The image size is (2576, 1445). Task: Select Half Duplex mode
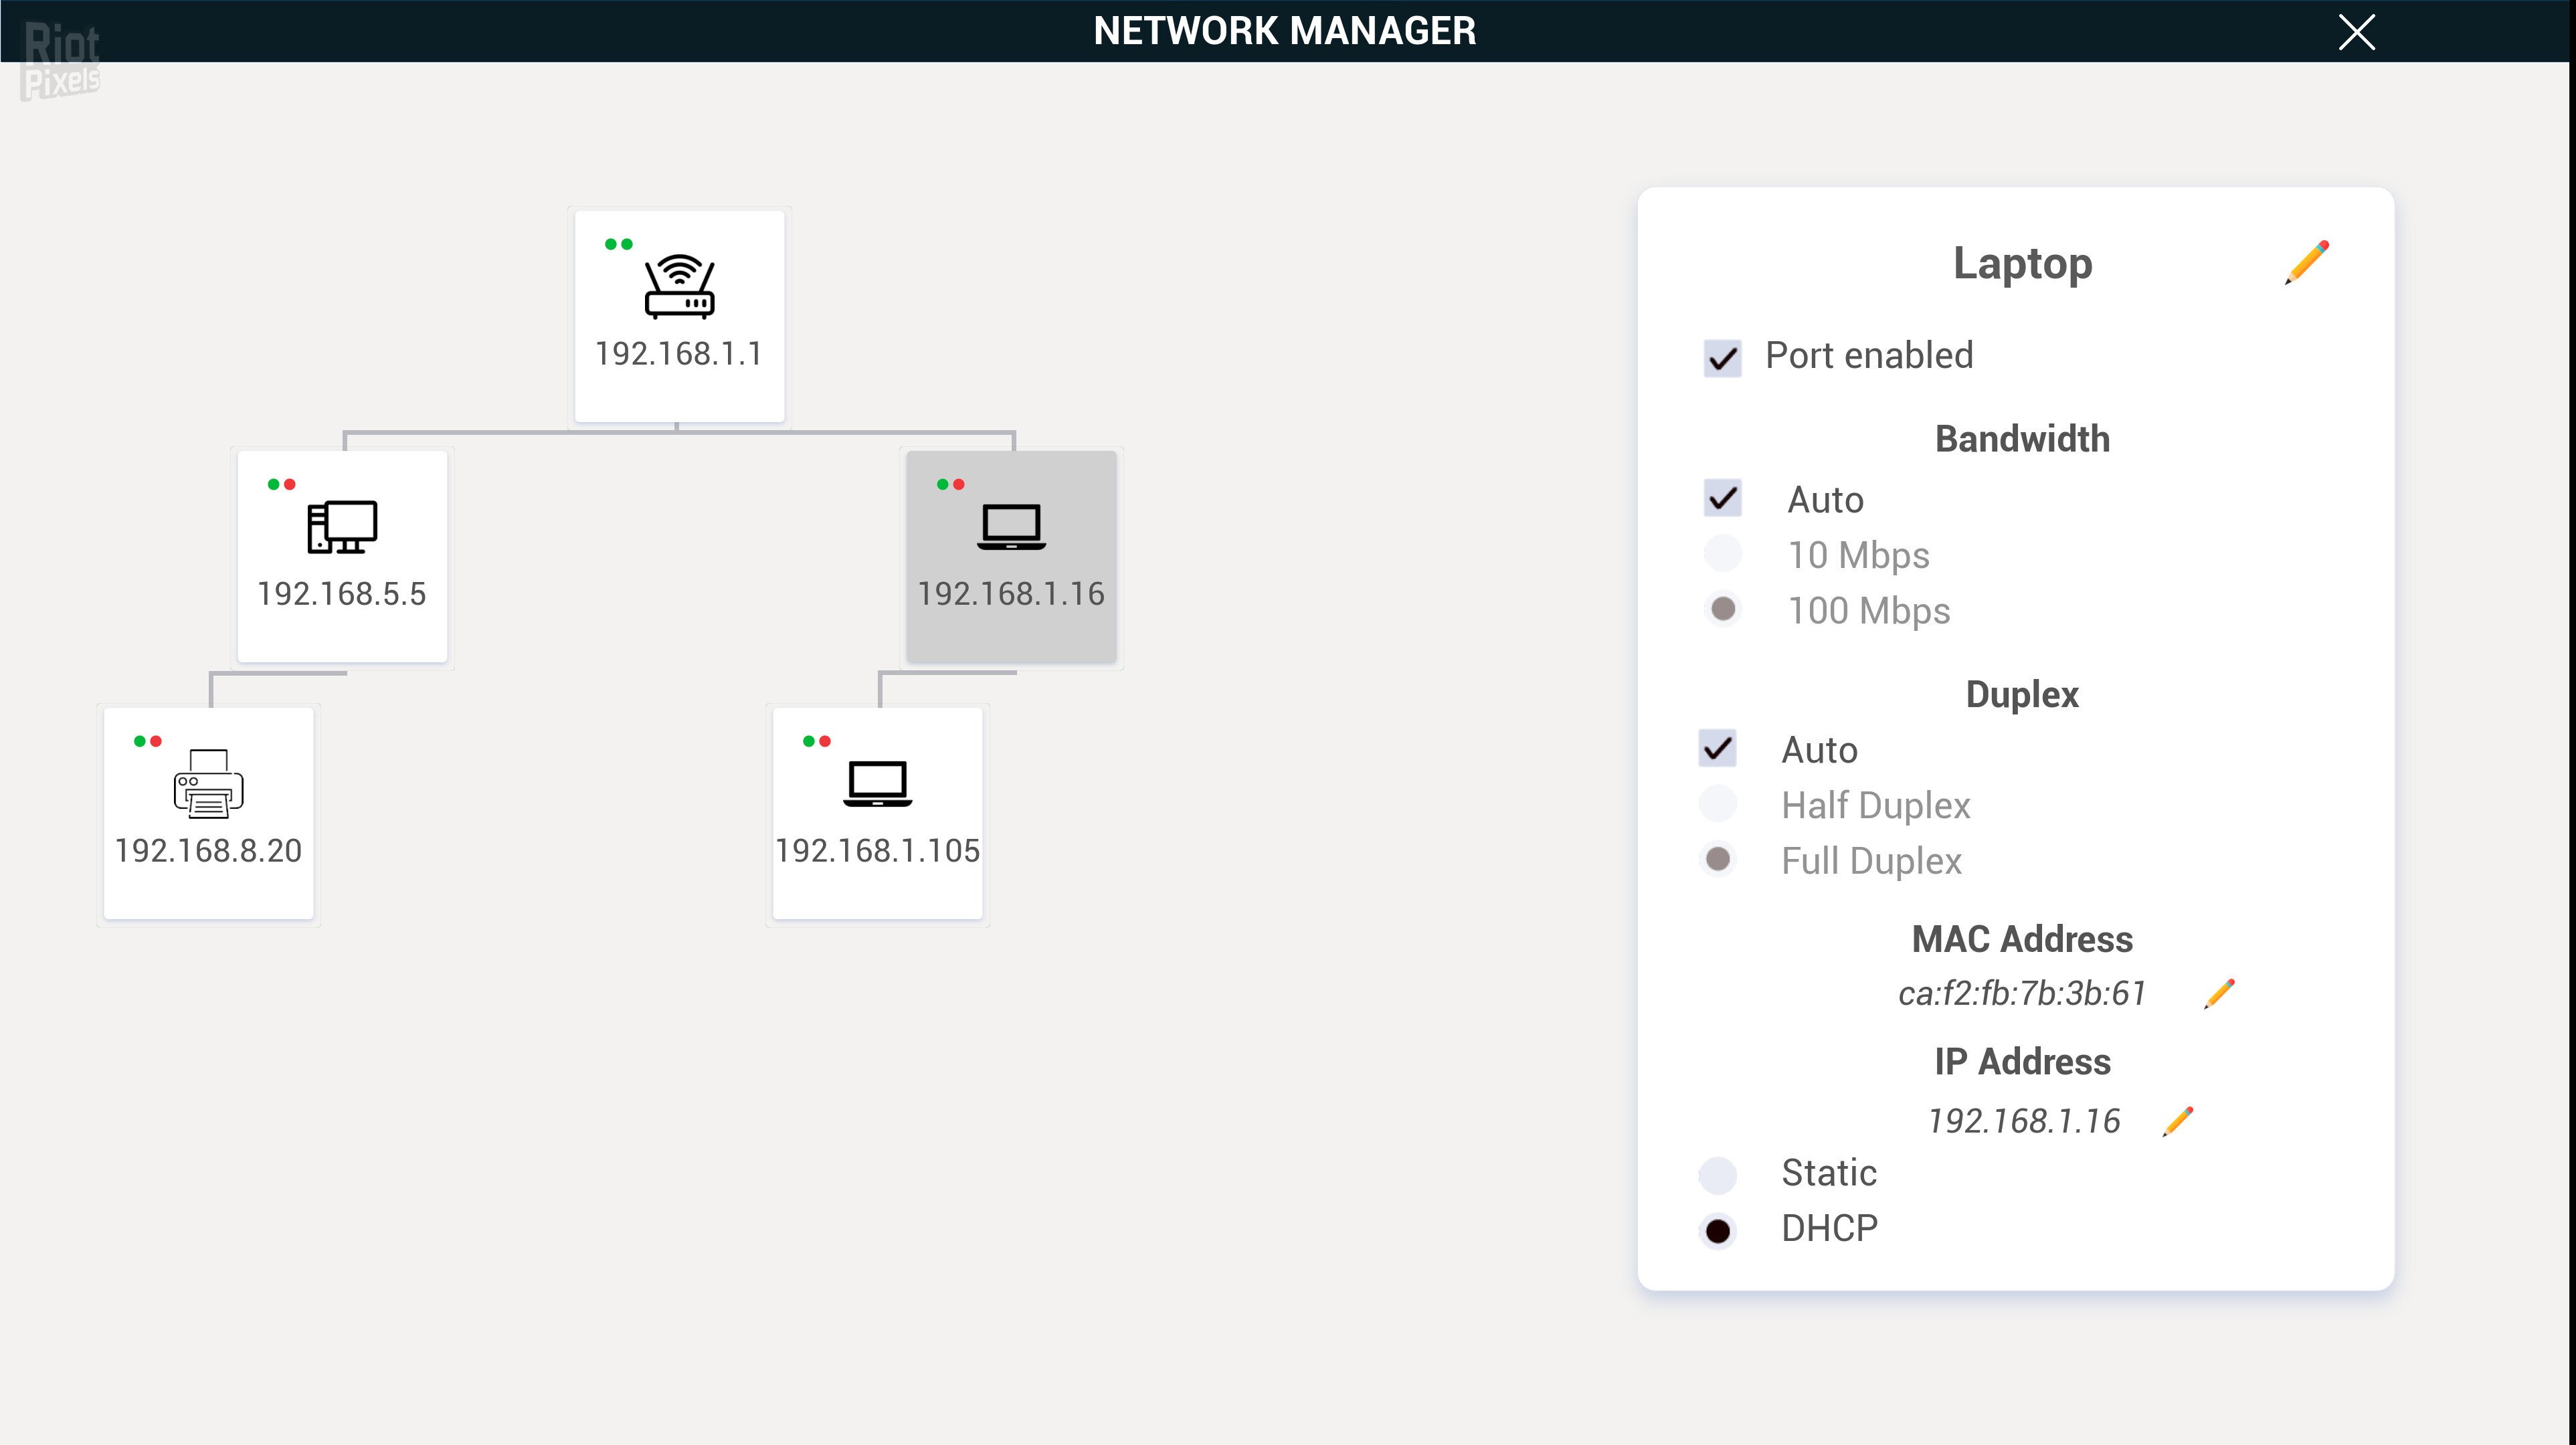click(1718, 805)
